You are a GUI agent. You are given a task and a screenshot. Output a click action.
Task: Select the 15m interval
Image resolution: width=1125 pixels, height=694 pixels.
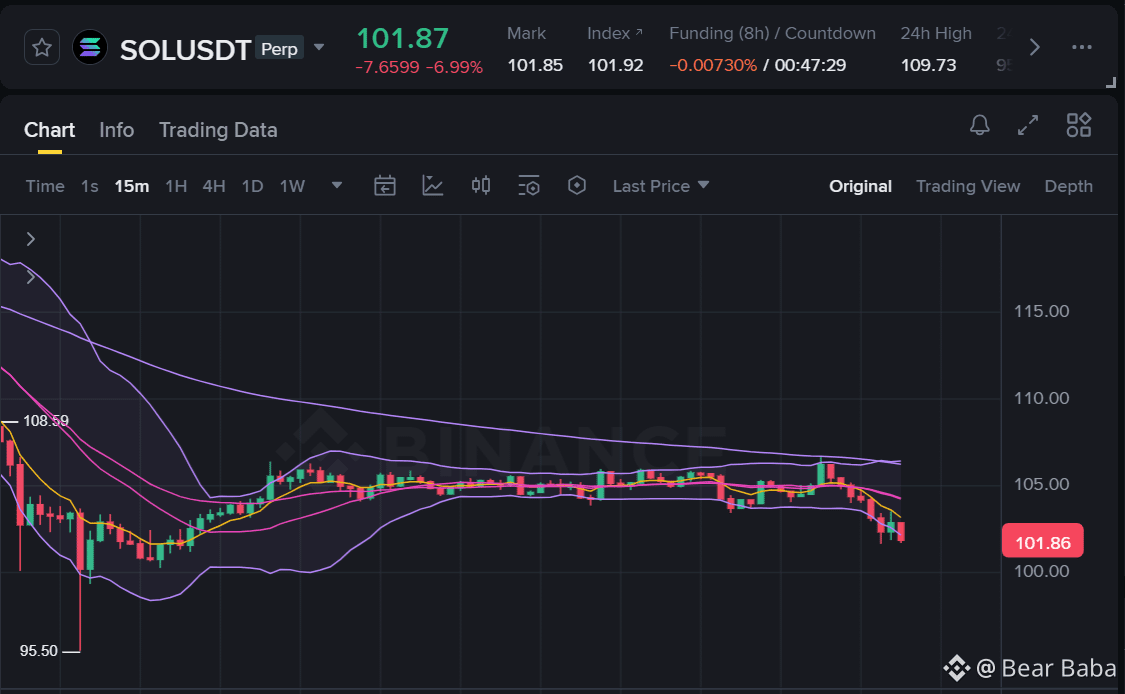click(x=132, y=187)
